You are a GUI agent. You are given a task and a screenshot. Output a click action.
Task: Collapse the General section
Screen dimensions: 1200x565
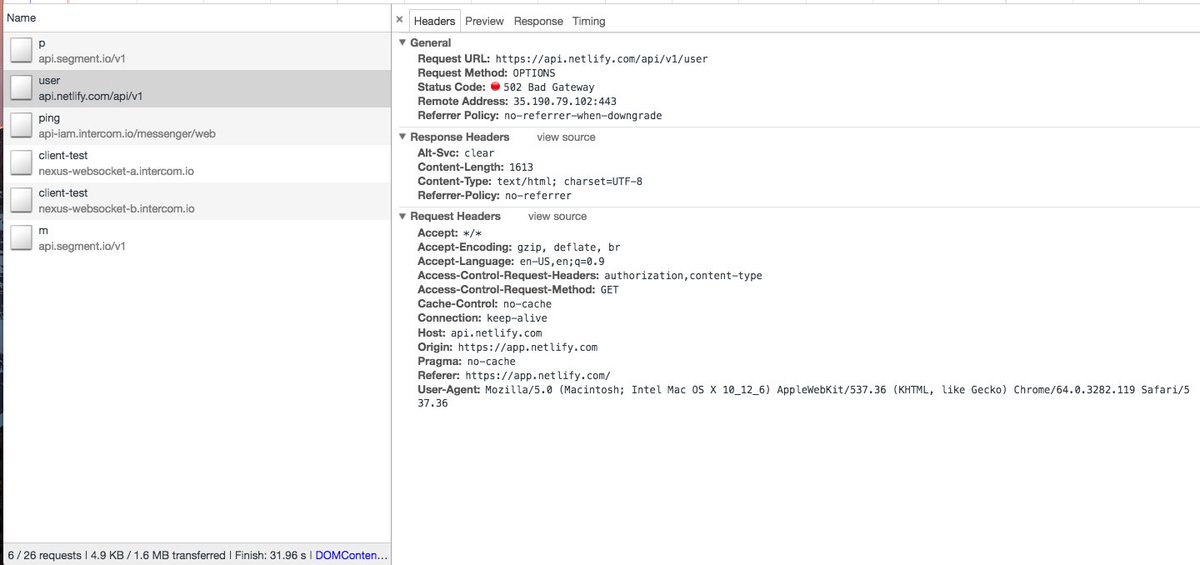tap(402, 43)
